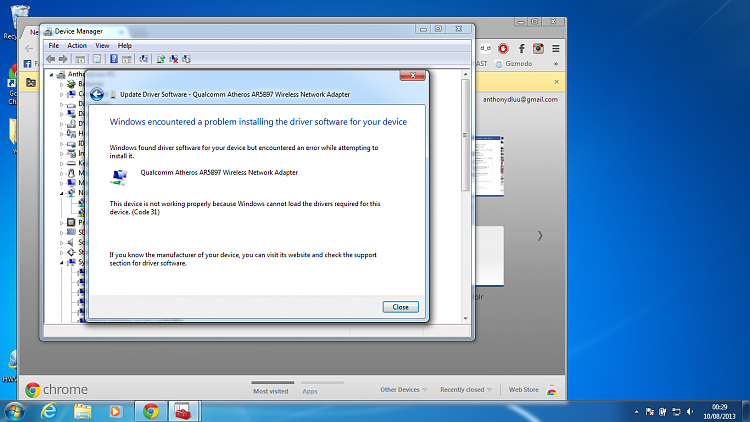Select the Network adapters category icon
The height and width of the screenshot is (422, 750).
click(71, 193)
